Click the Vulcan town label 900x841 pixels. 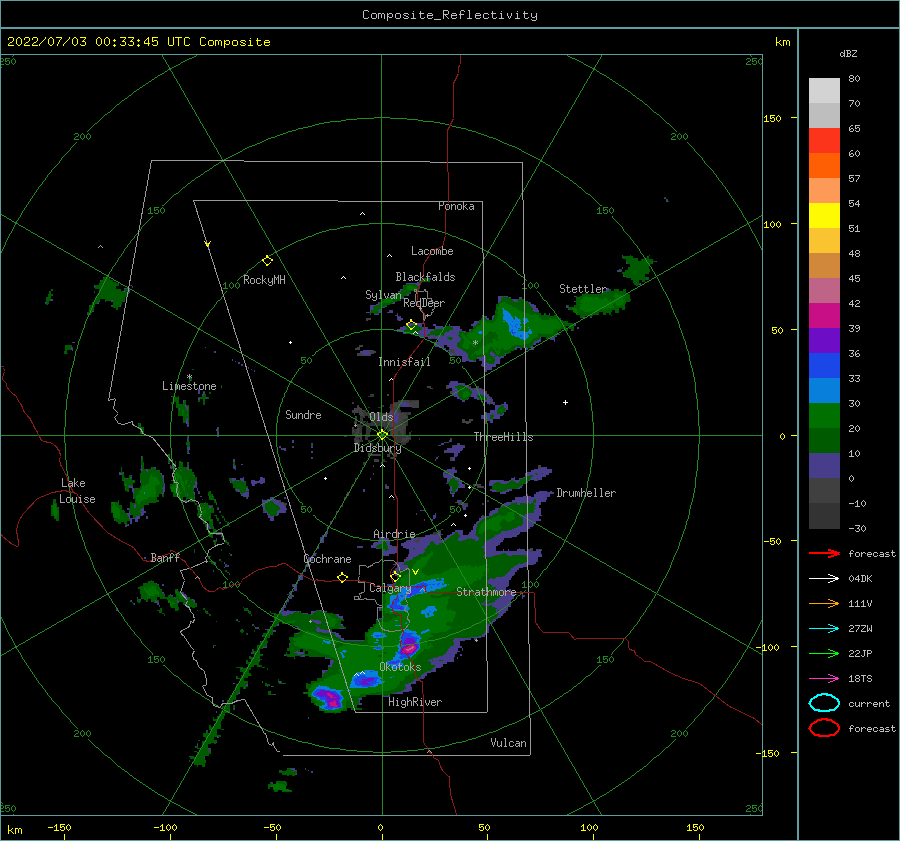point(508,743)
